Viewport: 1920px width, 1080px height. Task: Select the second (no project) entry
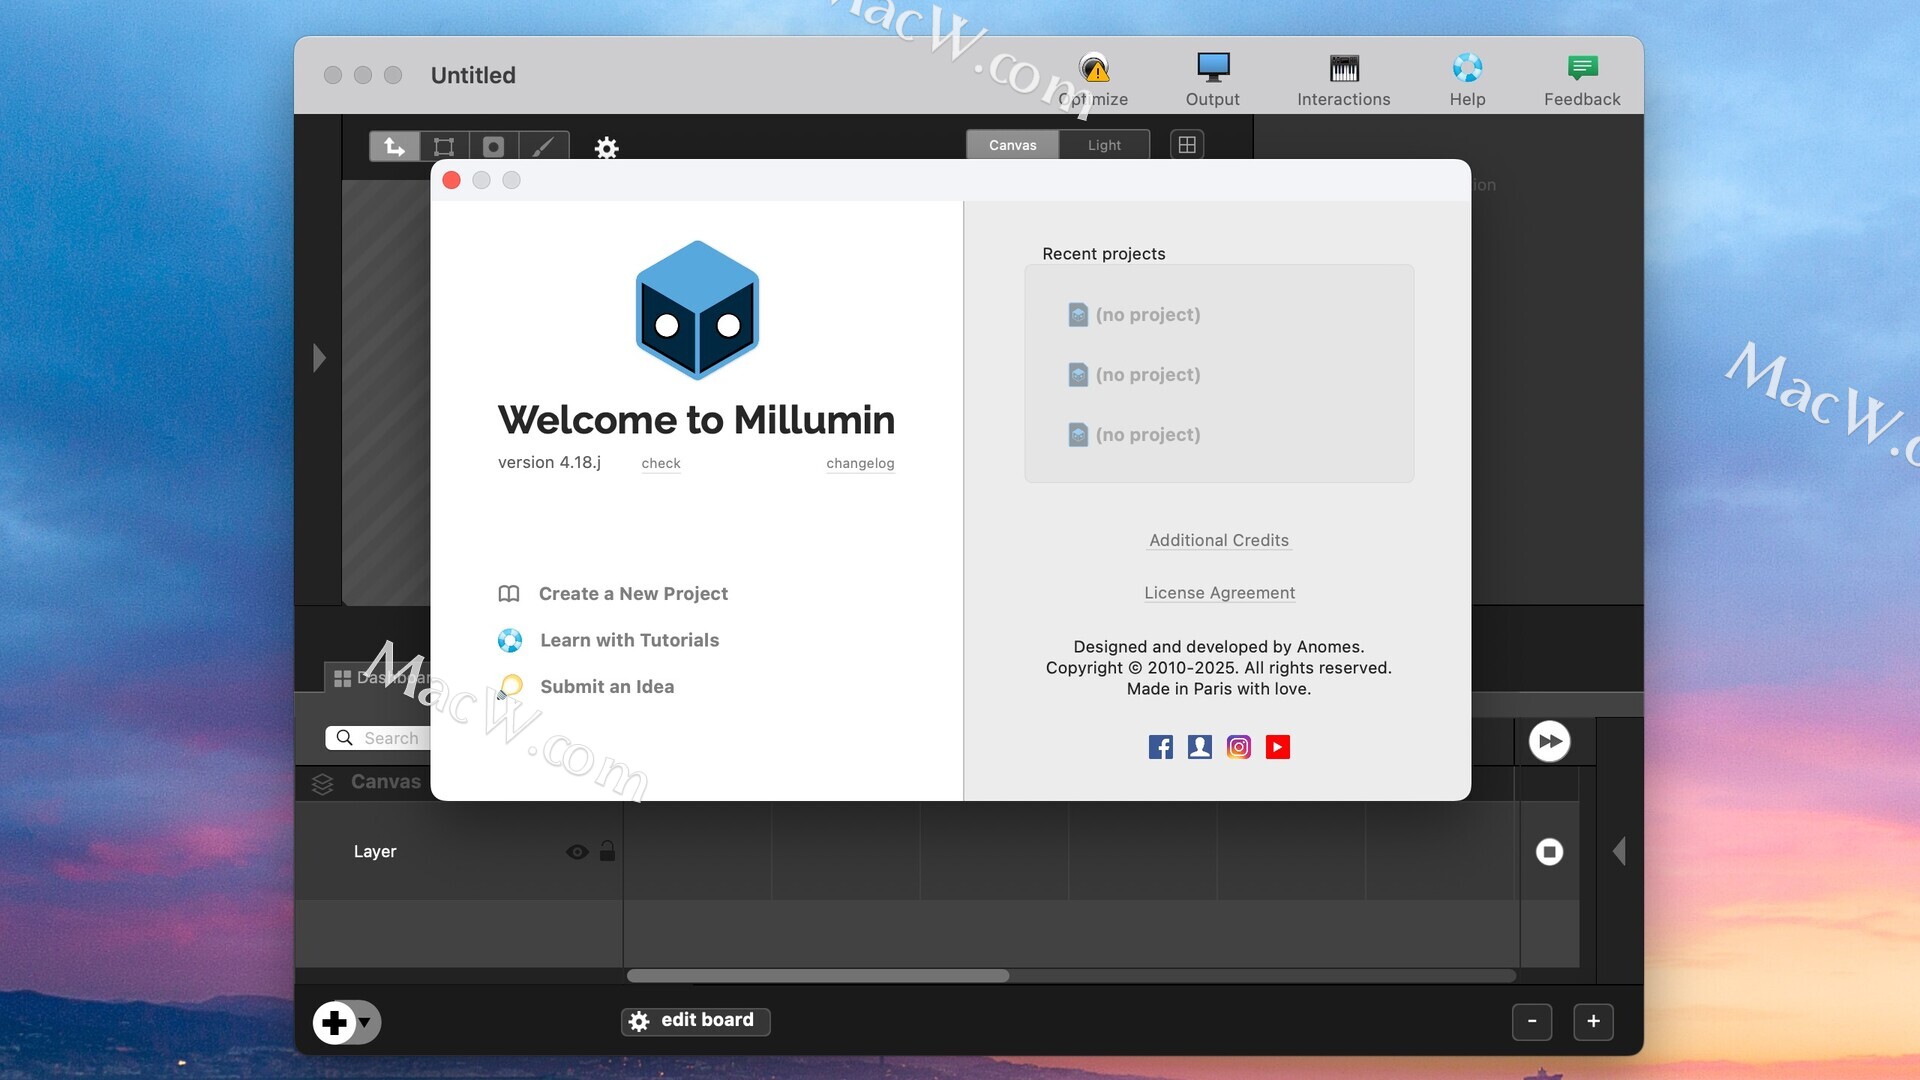click(x=1134, y=374)
